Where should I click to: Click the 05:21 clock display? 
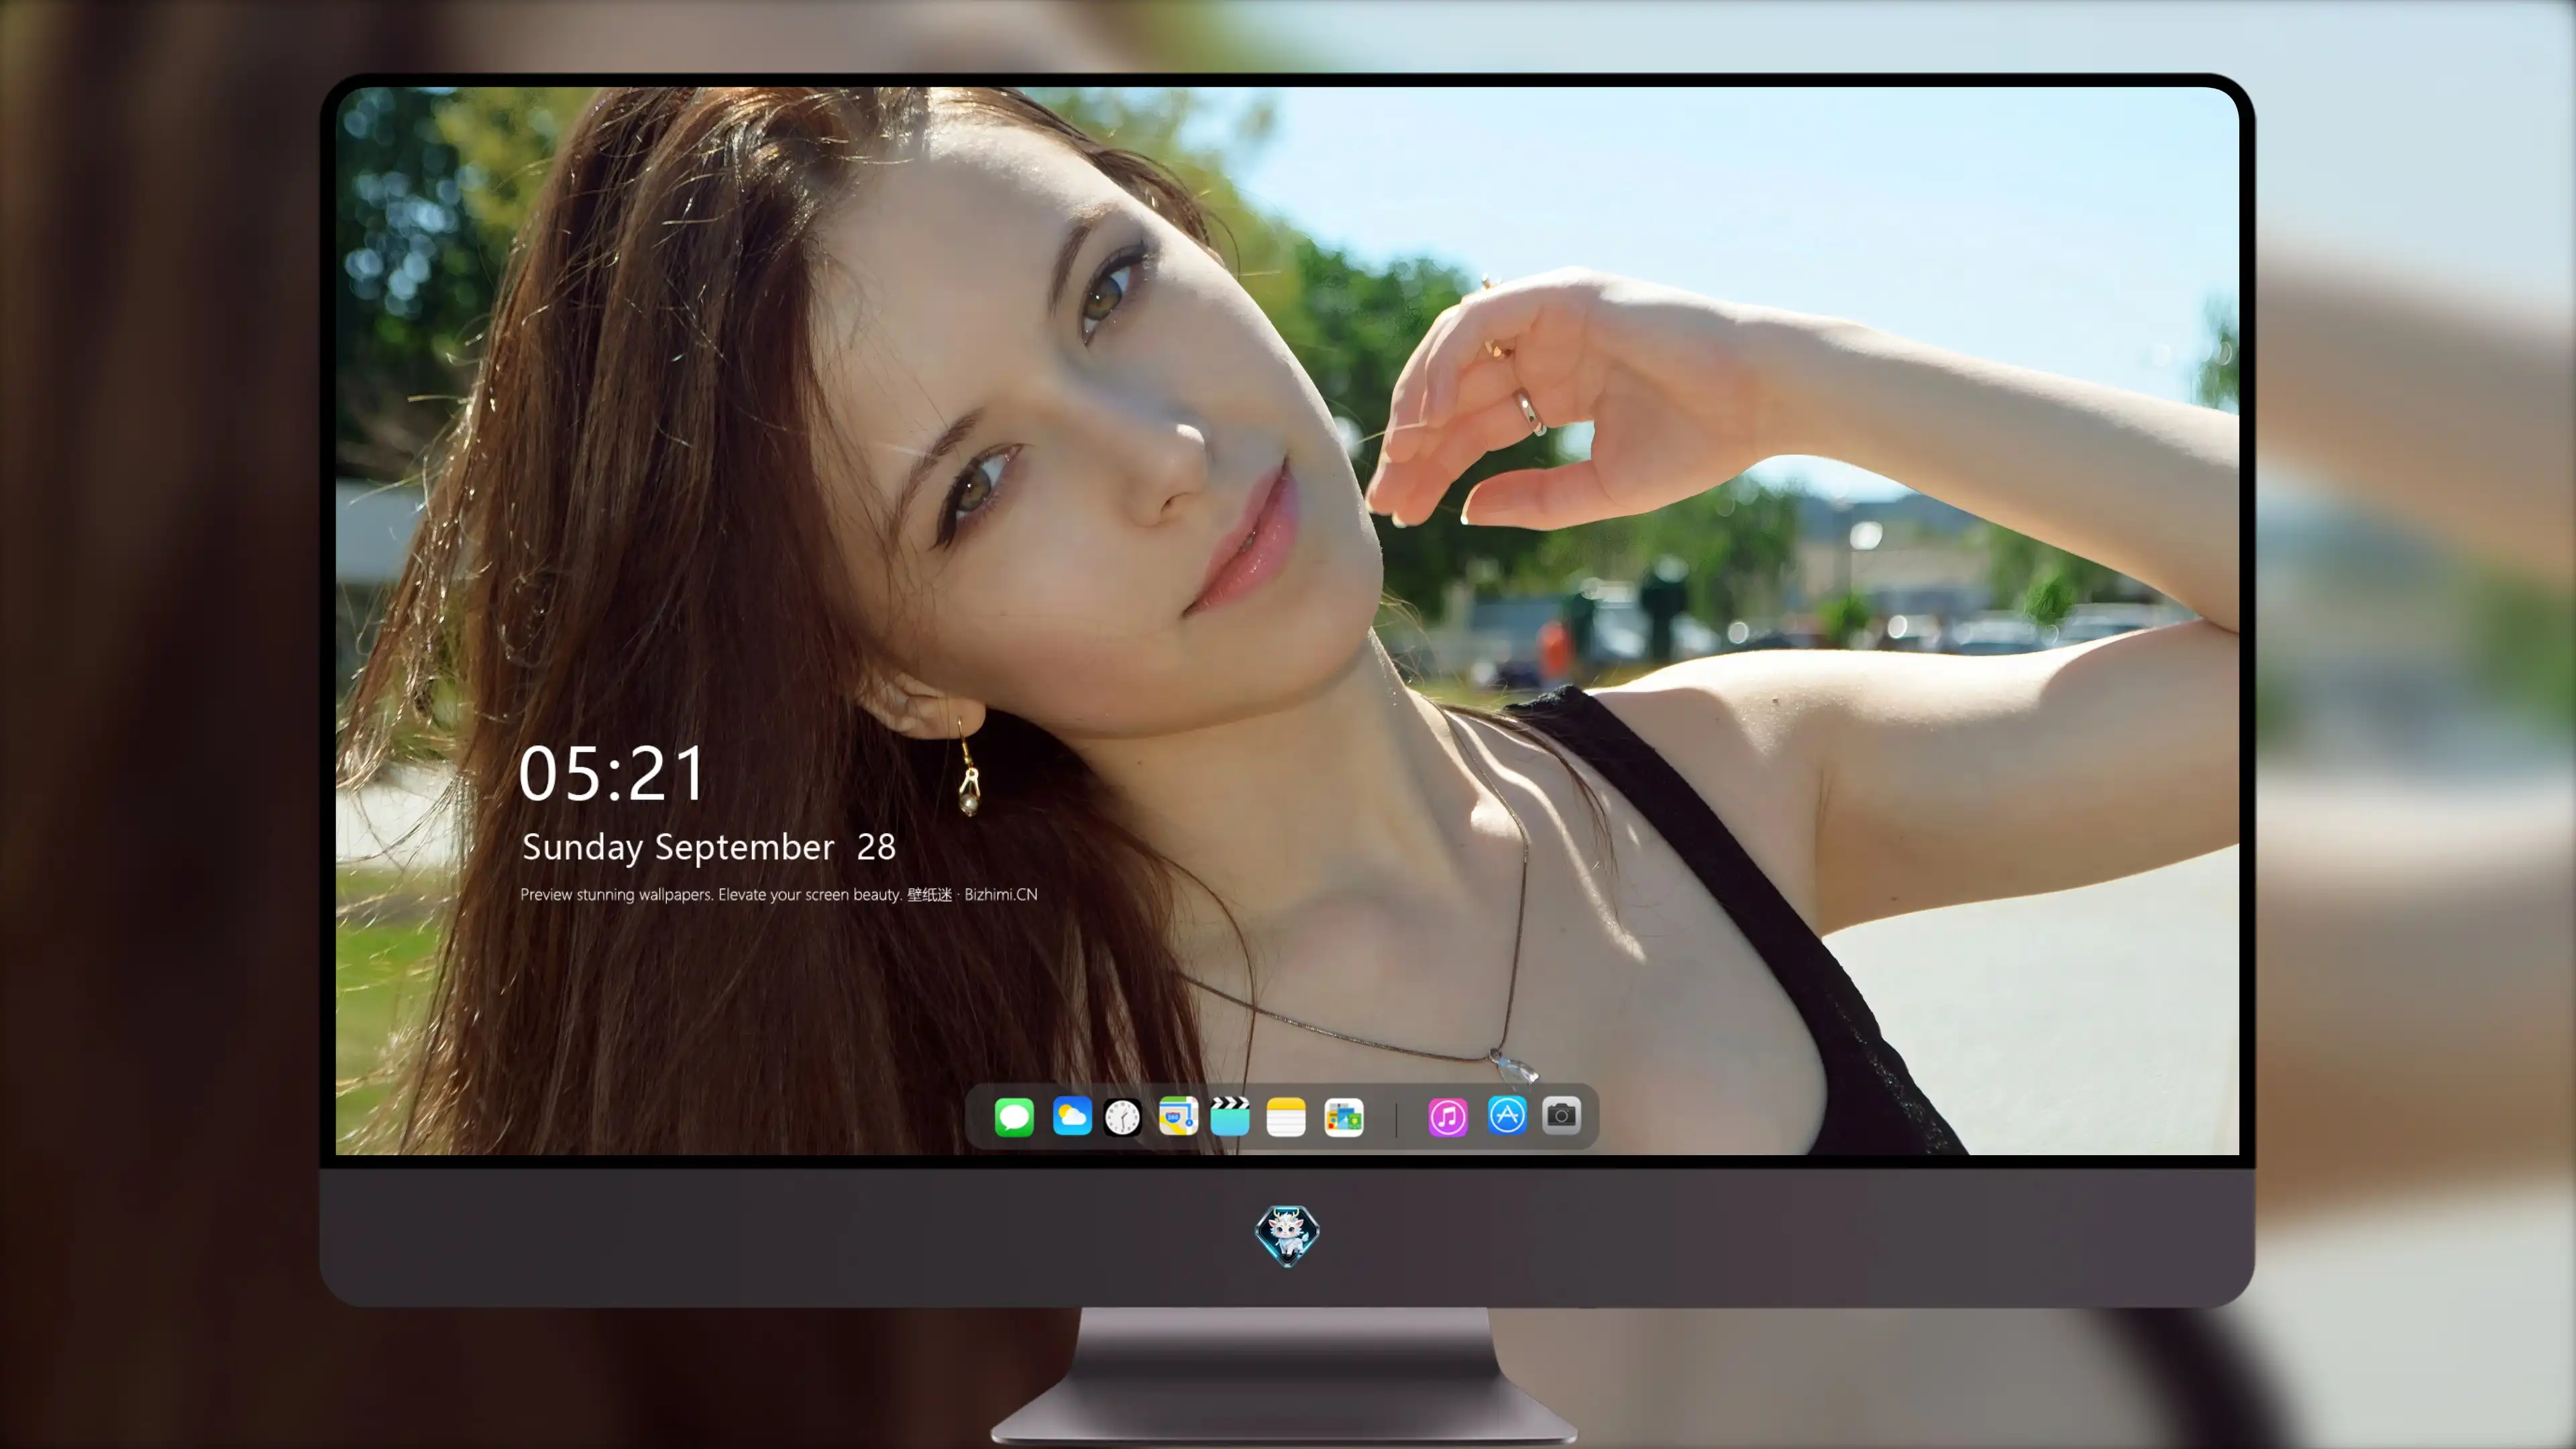pos(612,774)
